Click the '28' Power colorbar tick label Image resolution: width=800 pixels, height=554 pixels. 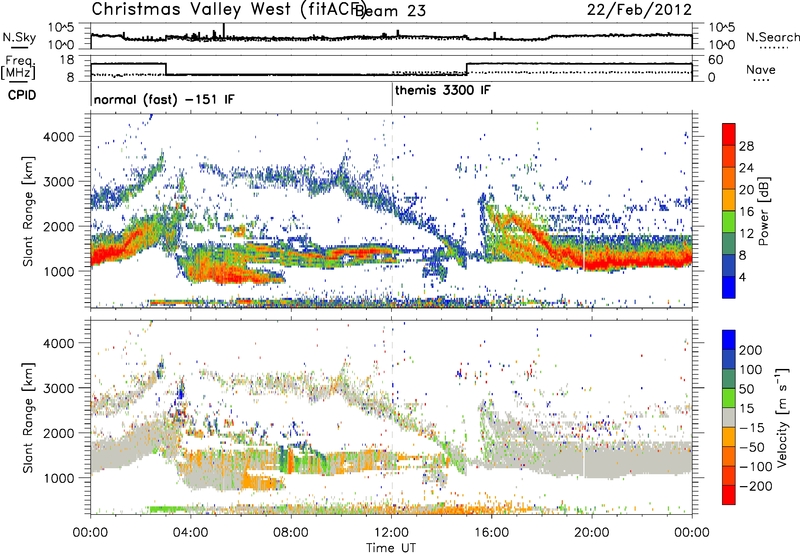click(x=746, y=146)
